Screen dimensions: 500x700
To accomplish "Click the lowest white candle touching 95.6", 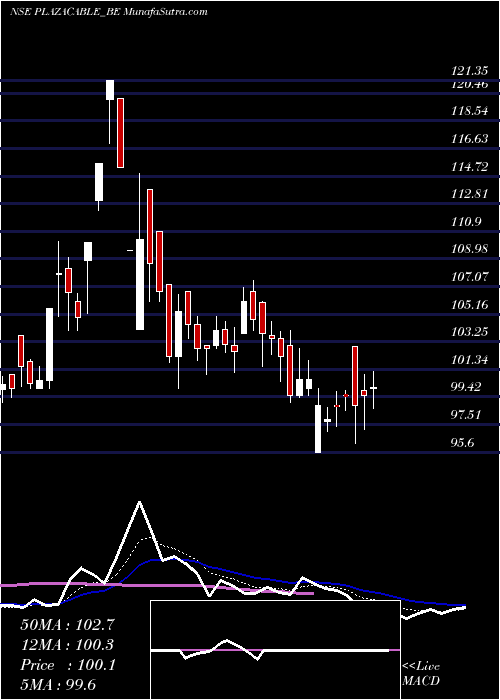I will (x=318, y=429).
